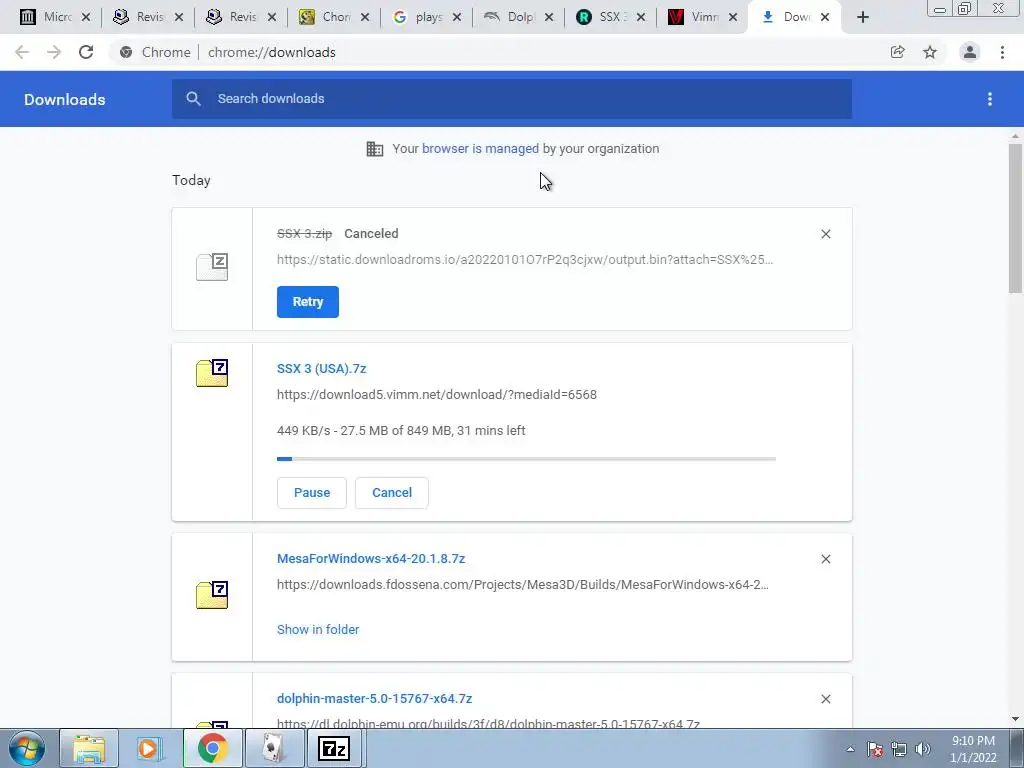
Task: Open Chrome's three-dot main menu
Action: (x=1002, y=52)
